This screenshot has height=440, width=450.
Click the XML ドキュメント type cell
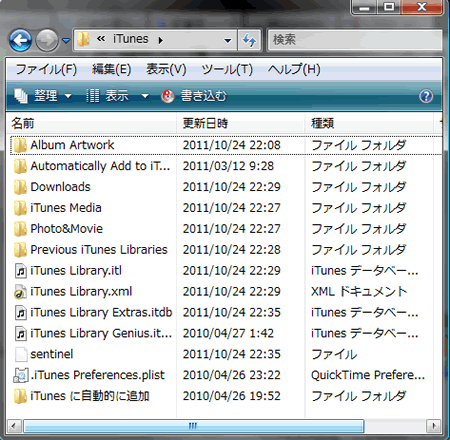pos(359,292)
